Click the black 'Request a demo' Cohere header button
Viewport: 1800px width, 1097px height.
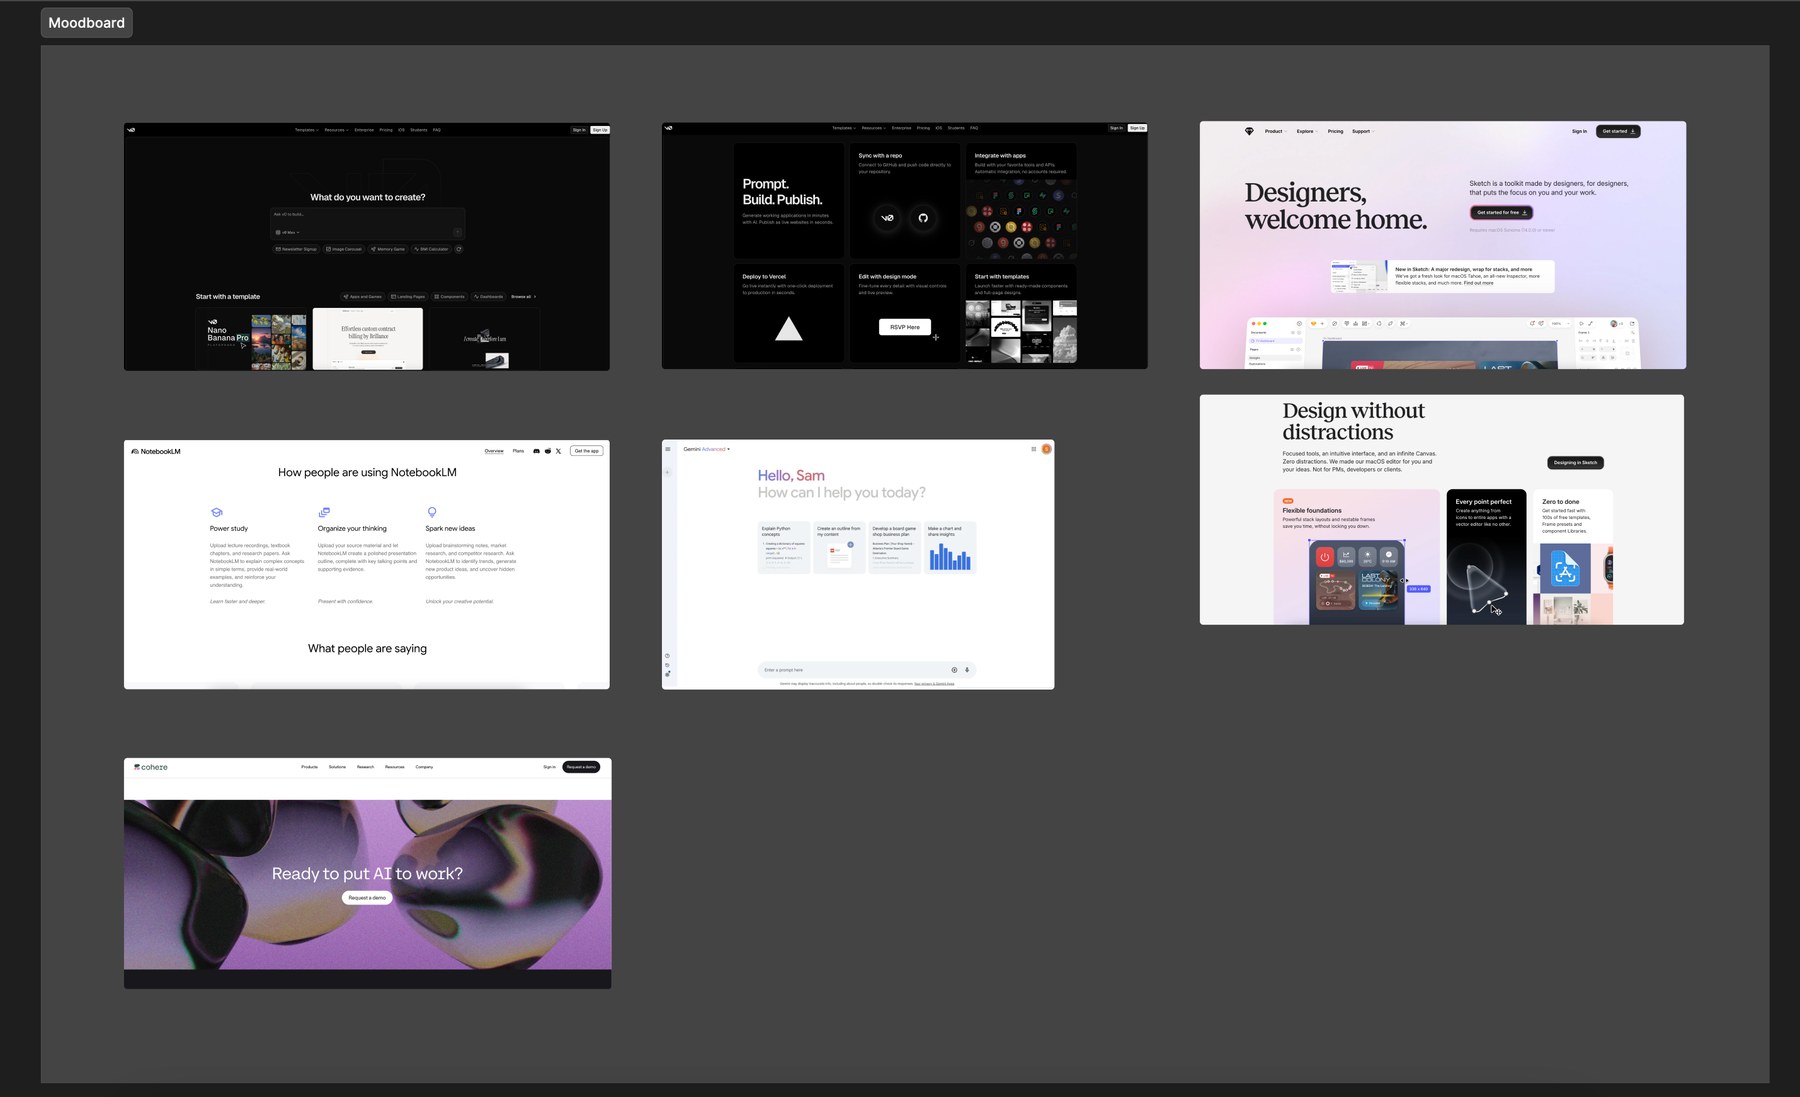(x=581, y=767)
